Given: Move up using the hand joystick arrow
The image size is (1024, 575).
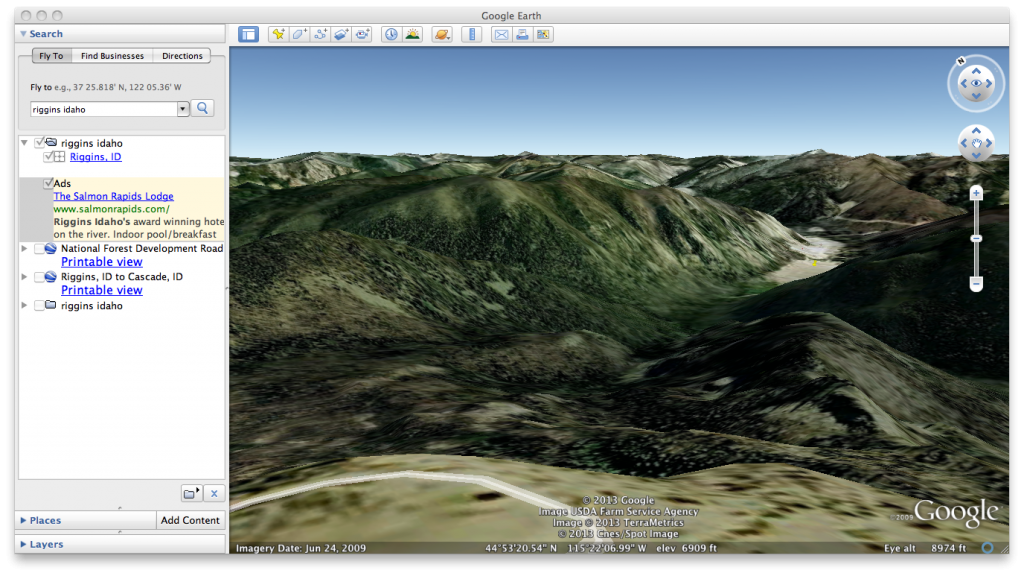Looking at the screenshot, I should pos(976,131).
